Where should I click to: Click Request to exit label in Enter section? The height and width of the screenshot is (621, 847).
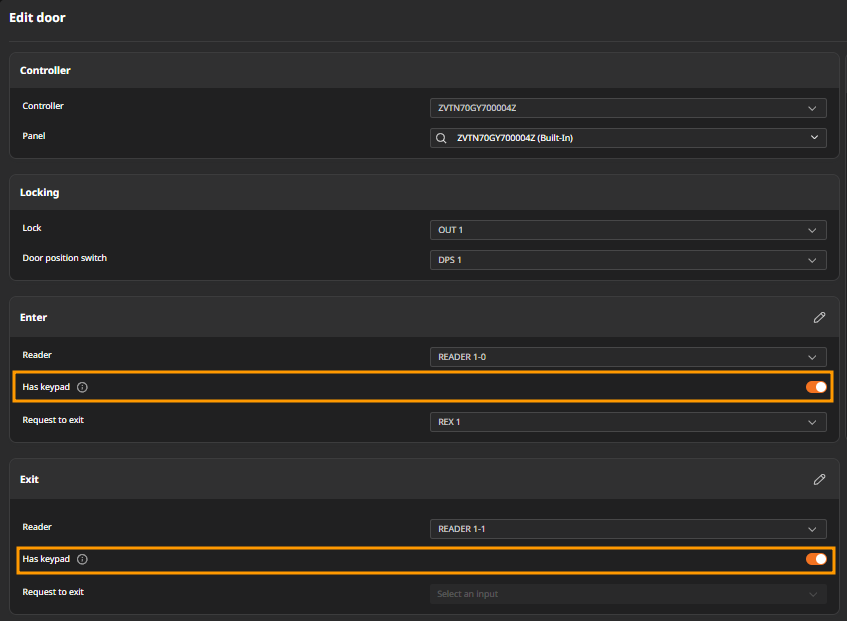53,420
